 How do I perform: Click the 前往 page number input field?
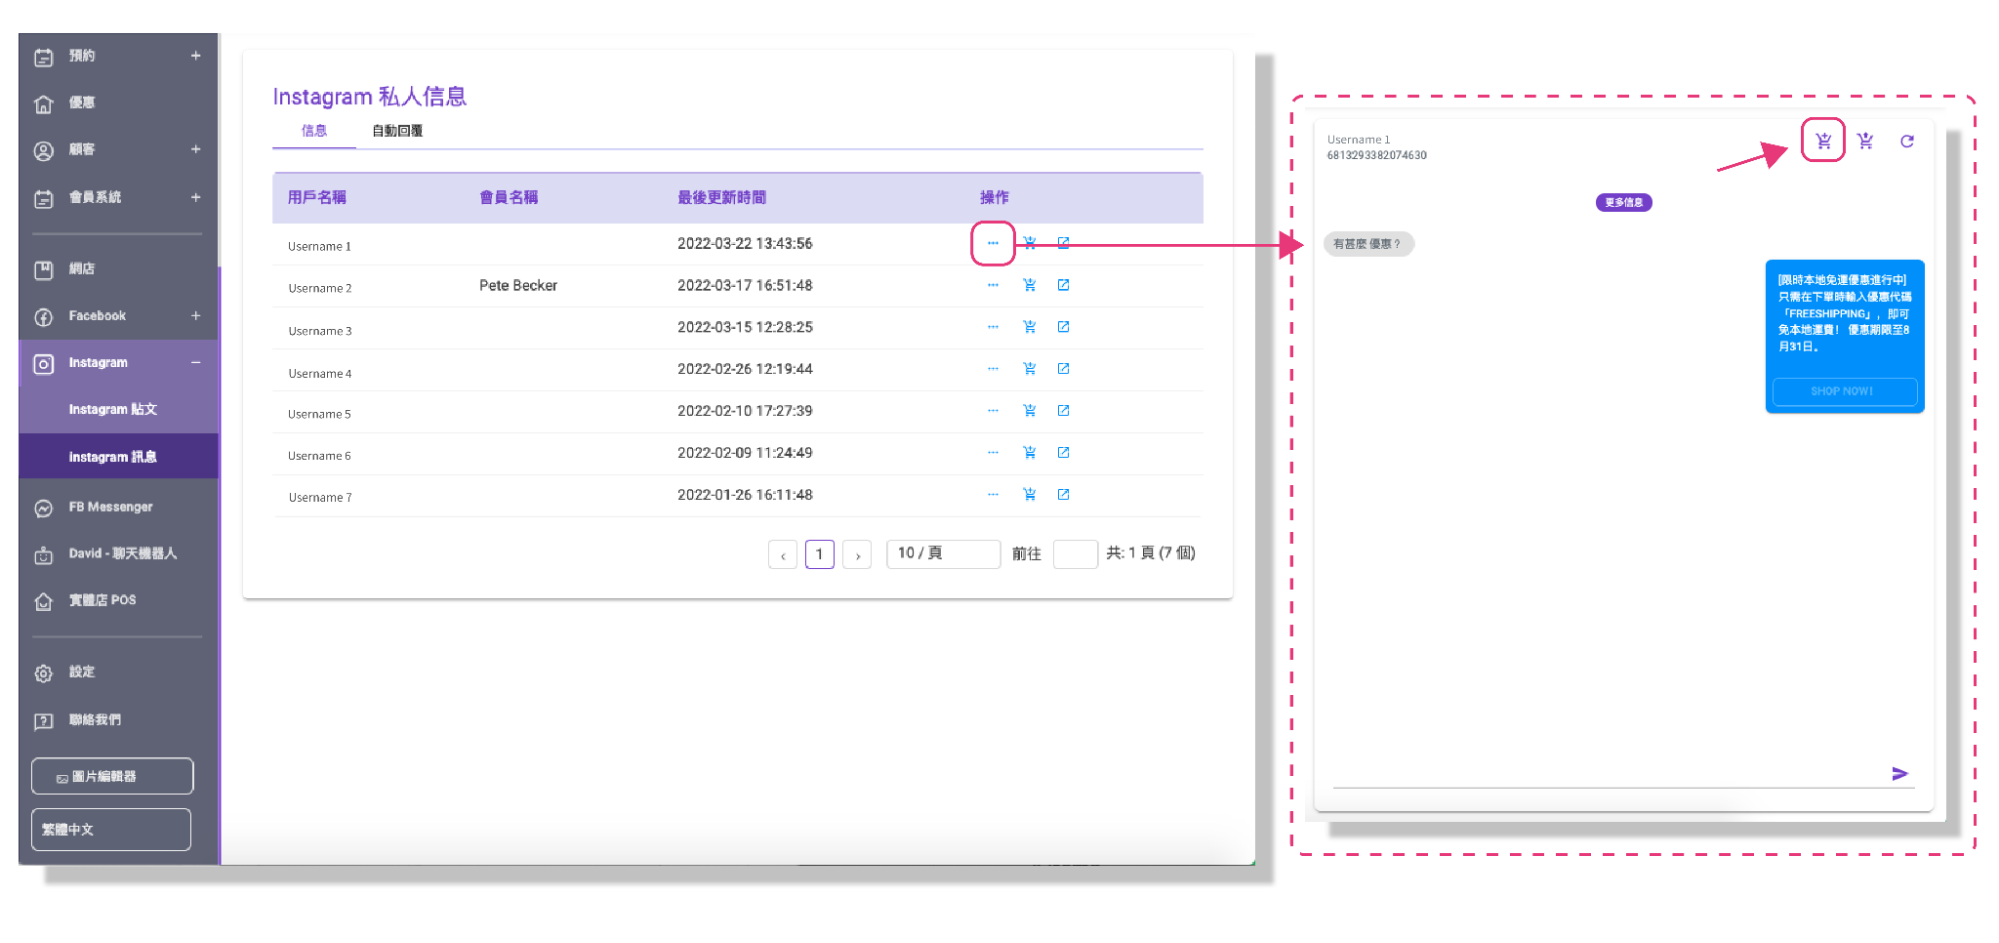pyautogui.click(x=1075, y=554)
